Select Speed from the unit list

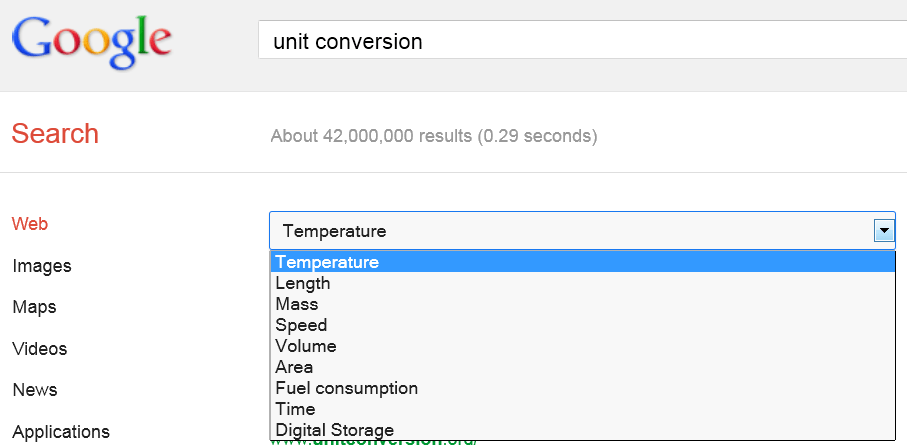coord(301,325)
